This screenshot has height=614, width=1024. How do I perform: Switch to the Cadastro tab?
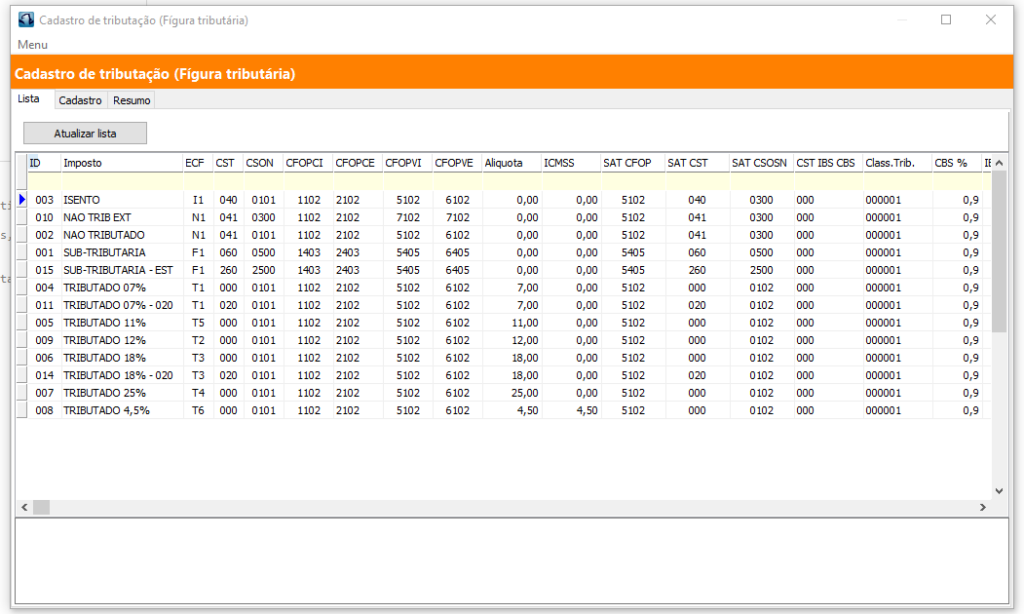pos(80,100)
